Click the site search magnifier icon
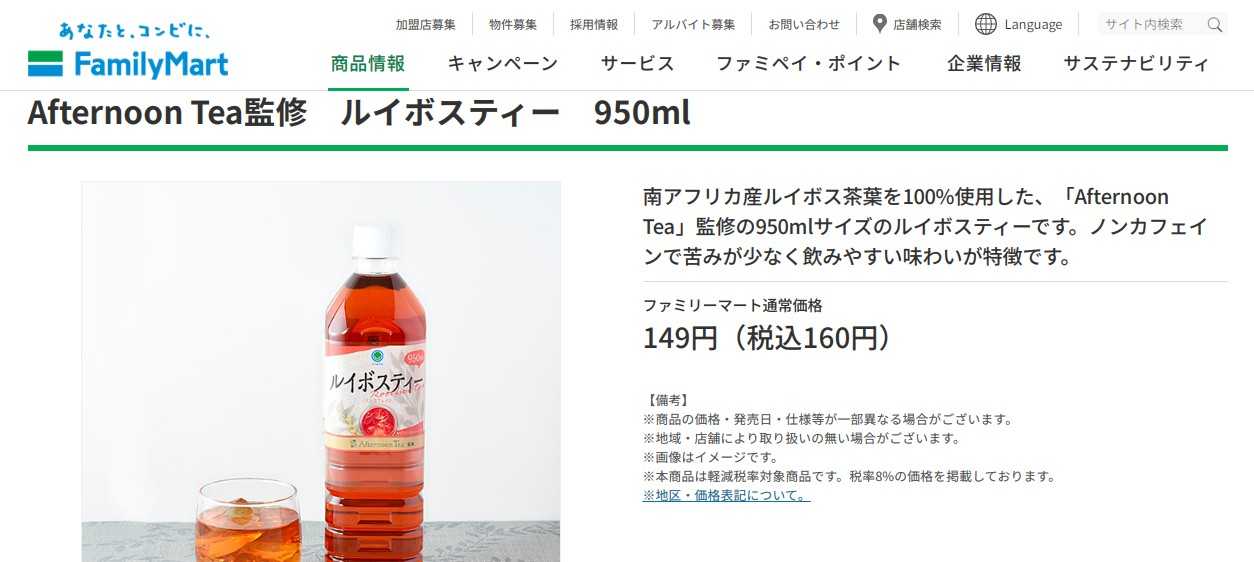Screen dimensions: 1254x562 coord(1215,24)
